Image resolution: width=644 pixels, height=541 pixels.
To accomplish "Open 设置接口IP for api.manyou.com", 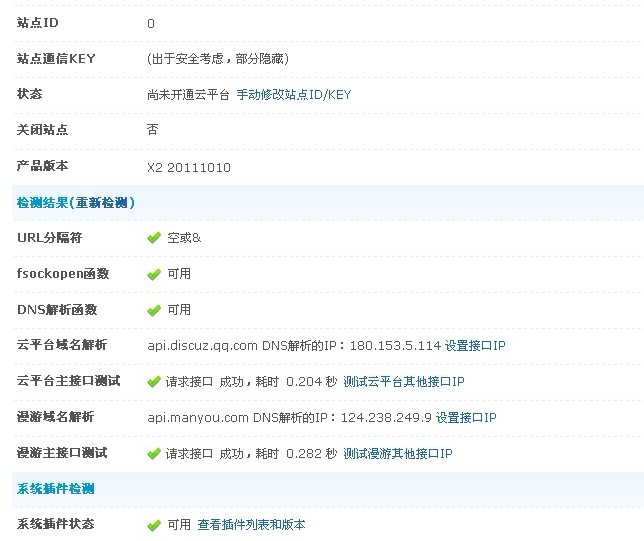I will (x=466, y=418).
